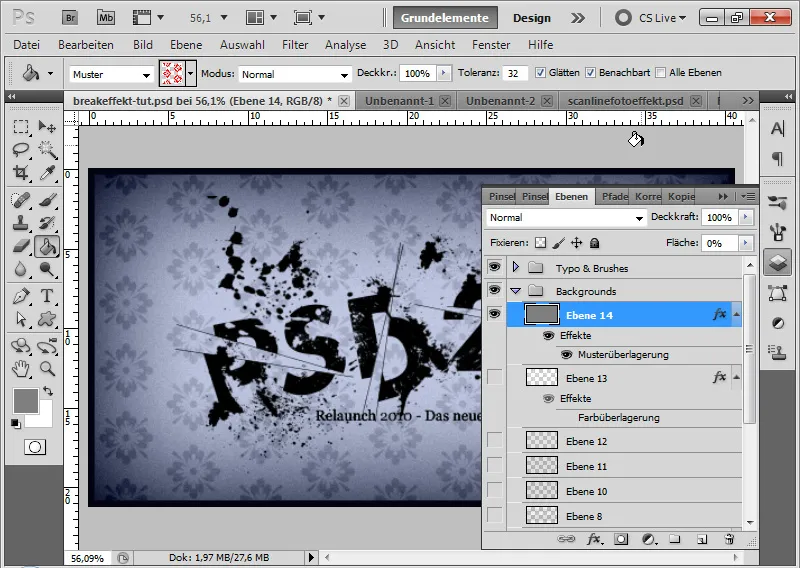Select the Eraser tool
800x568 pixels.
(x=21, y=246)
